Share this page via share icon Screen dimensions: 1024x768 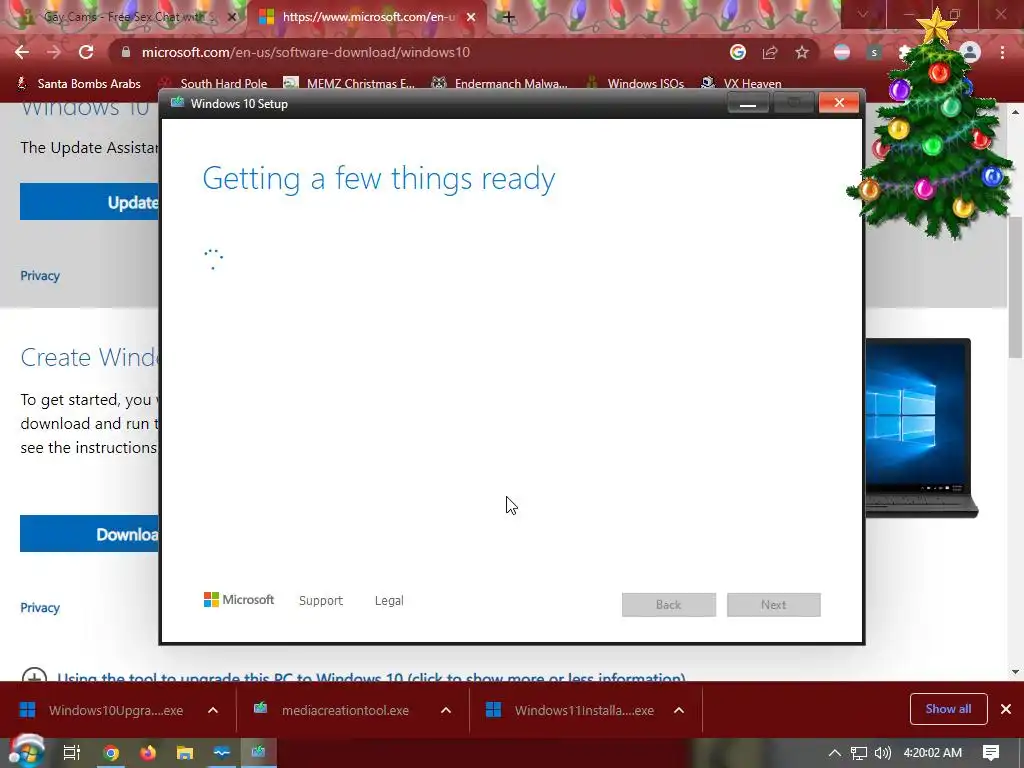coord(770,52)
